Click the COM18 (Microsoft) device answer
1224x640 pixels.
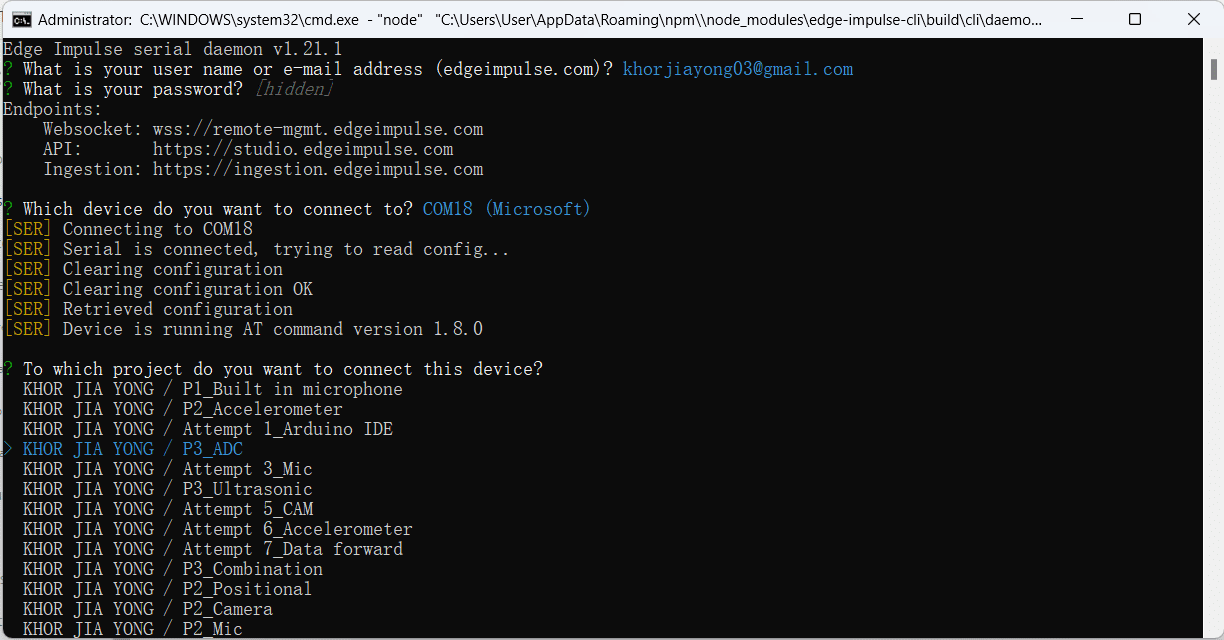506,209
